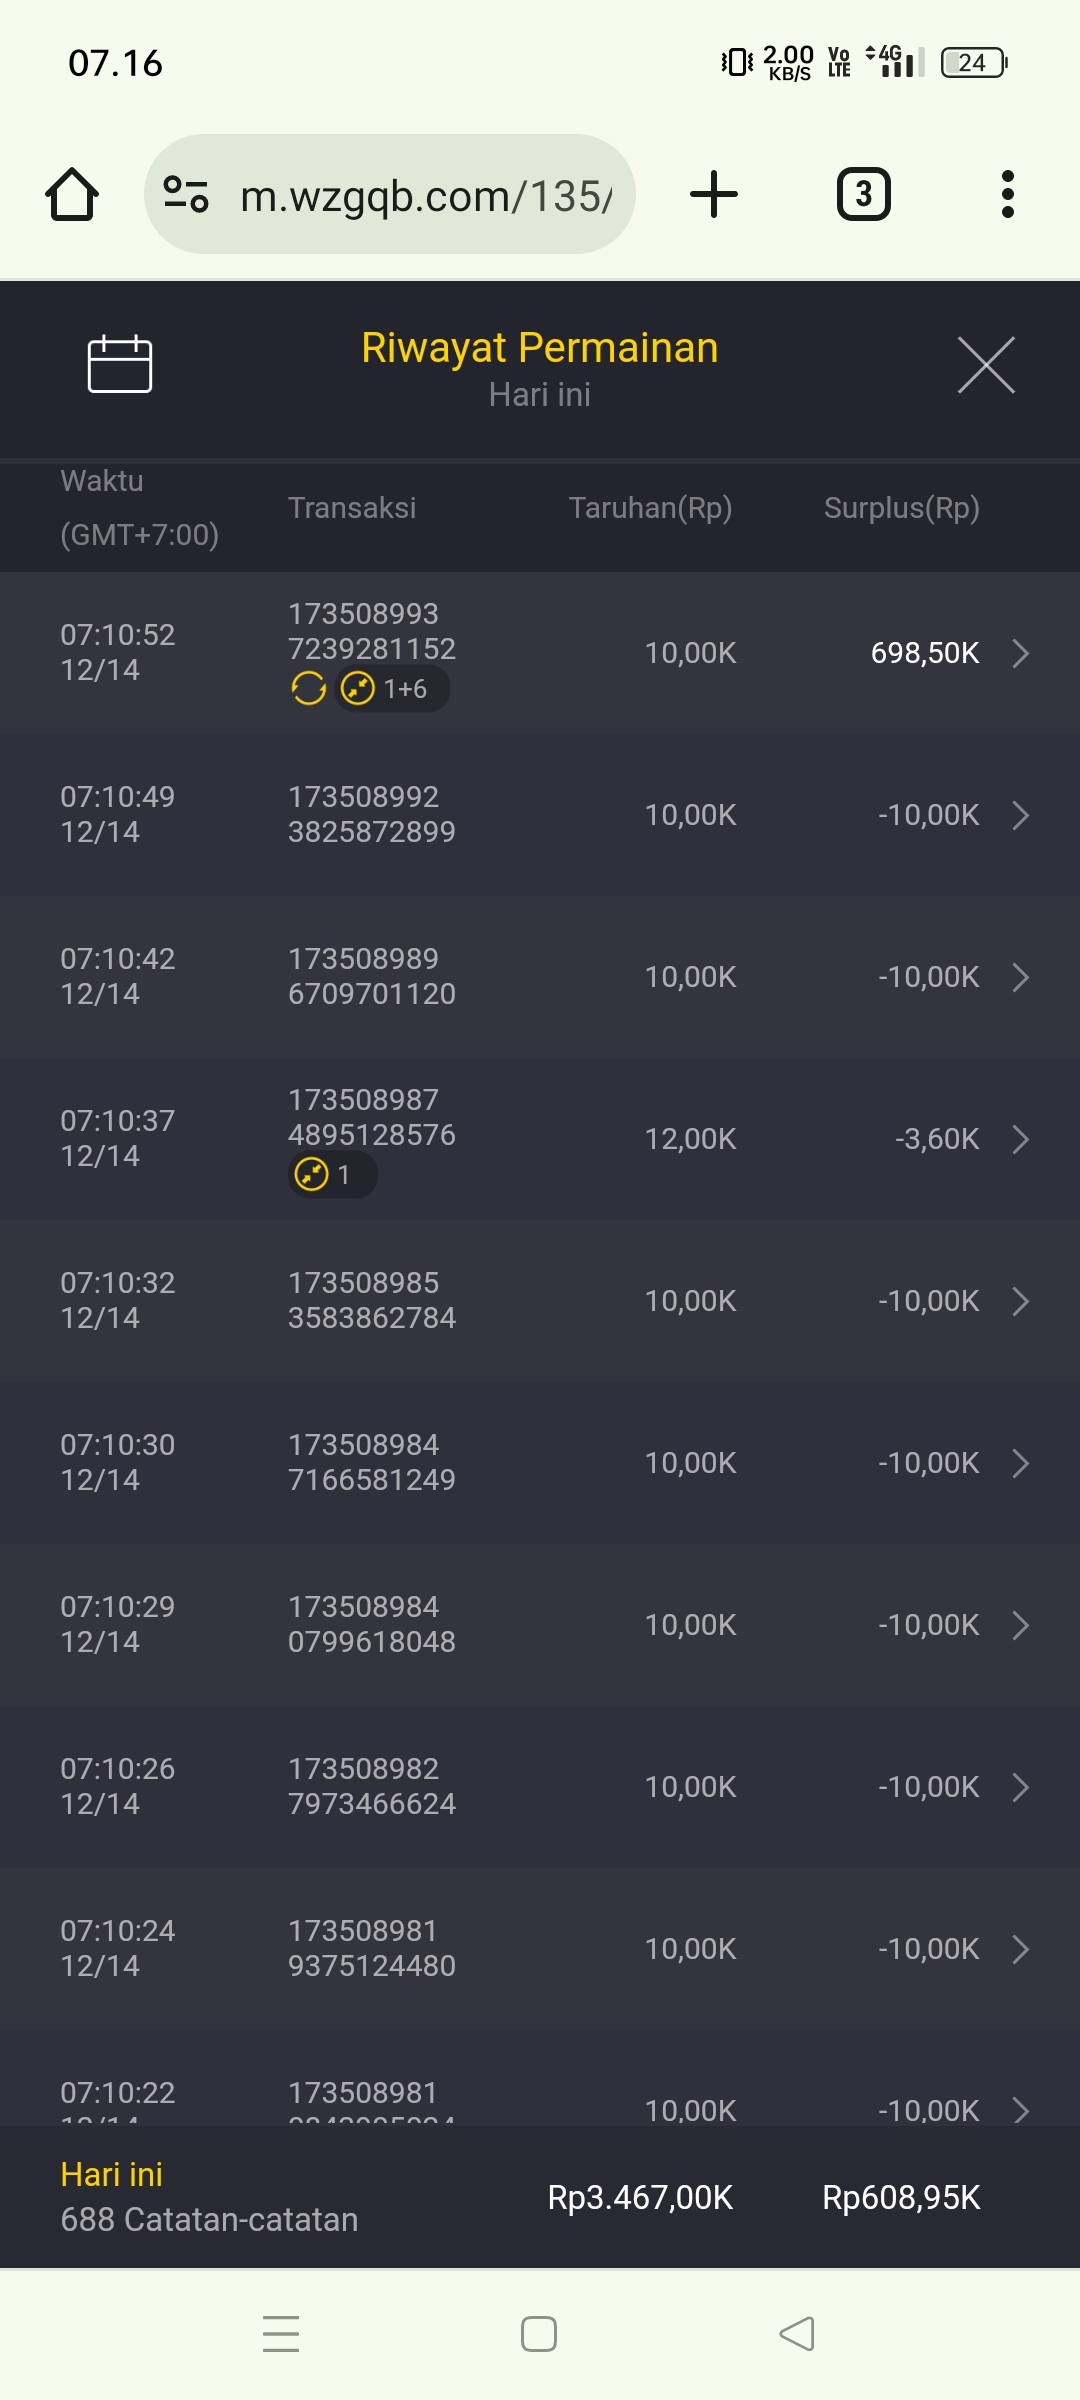Select transaction 173508989 6709701120

[x=371, y=976]
